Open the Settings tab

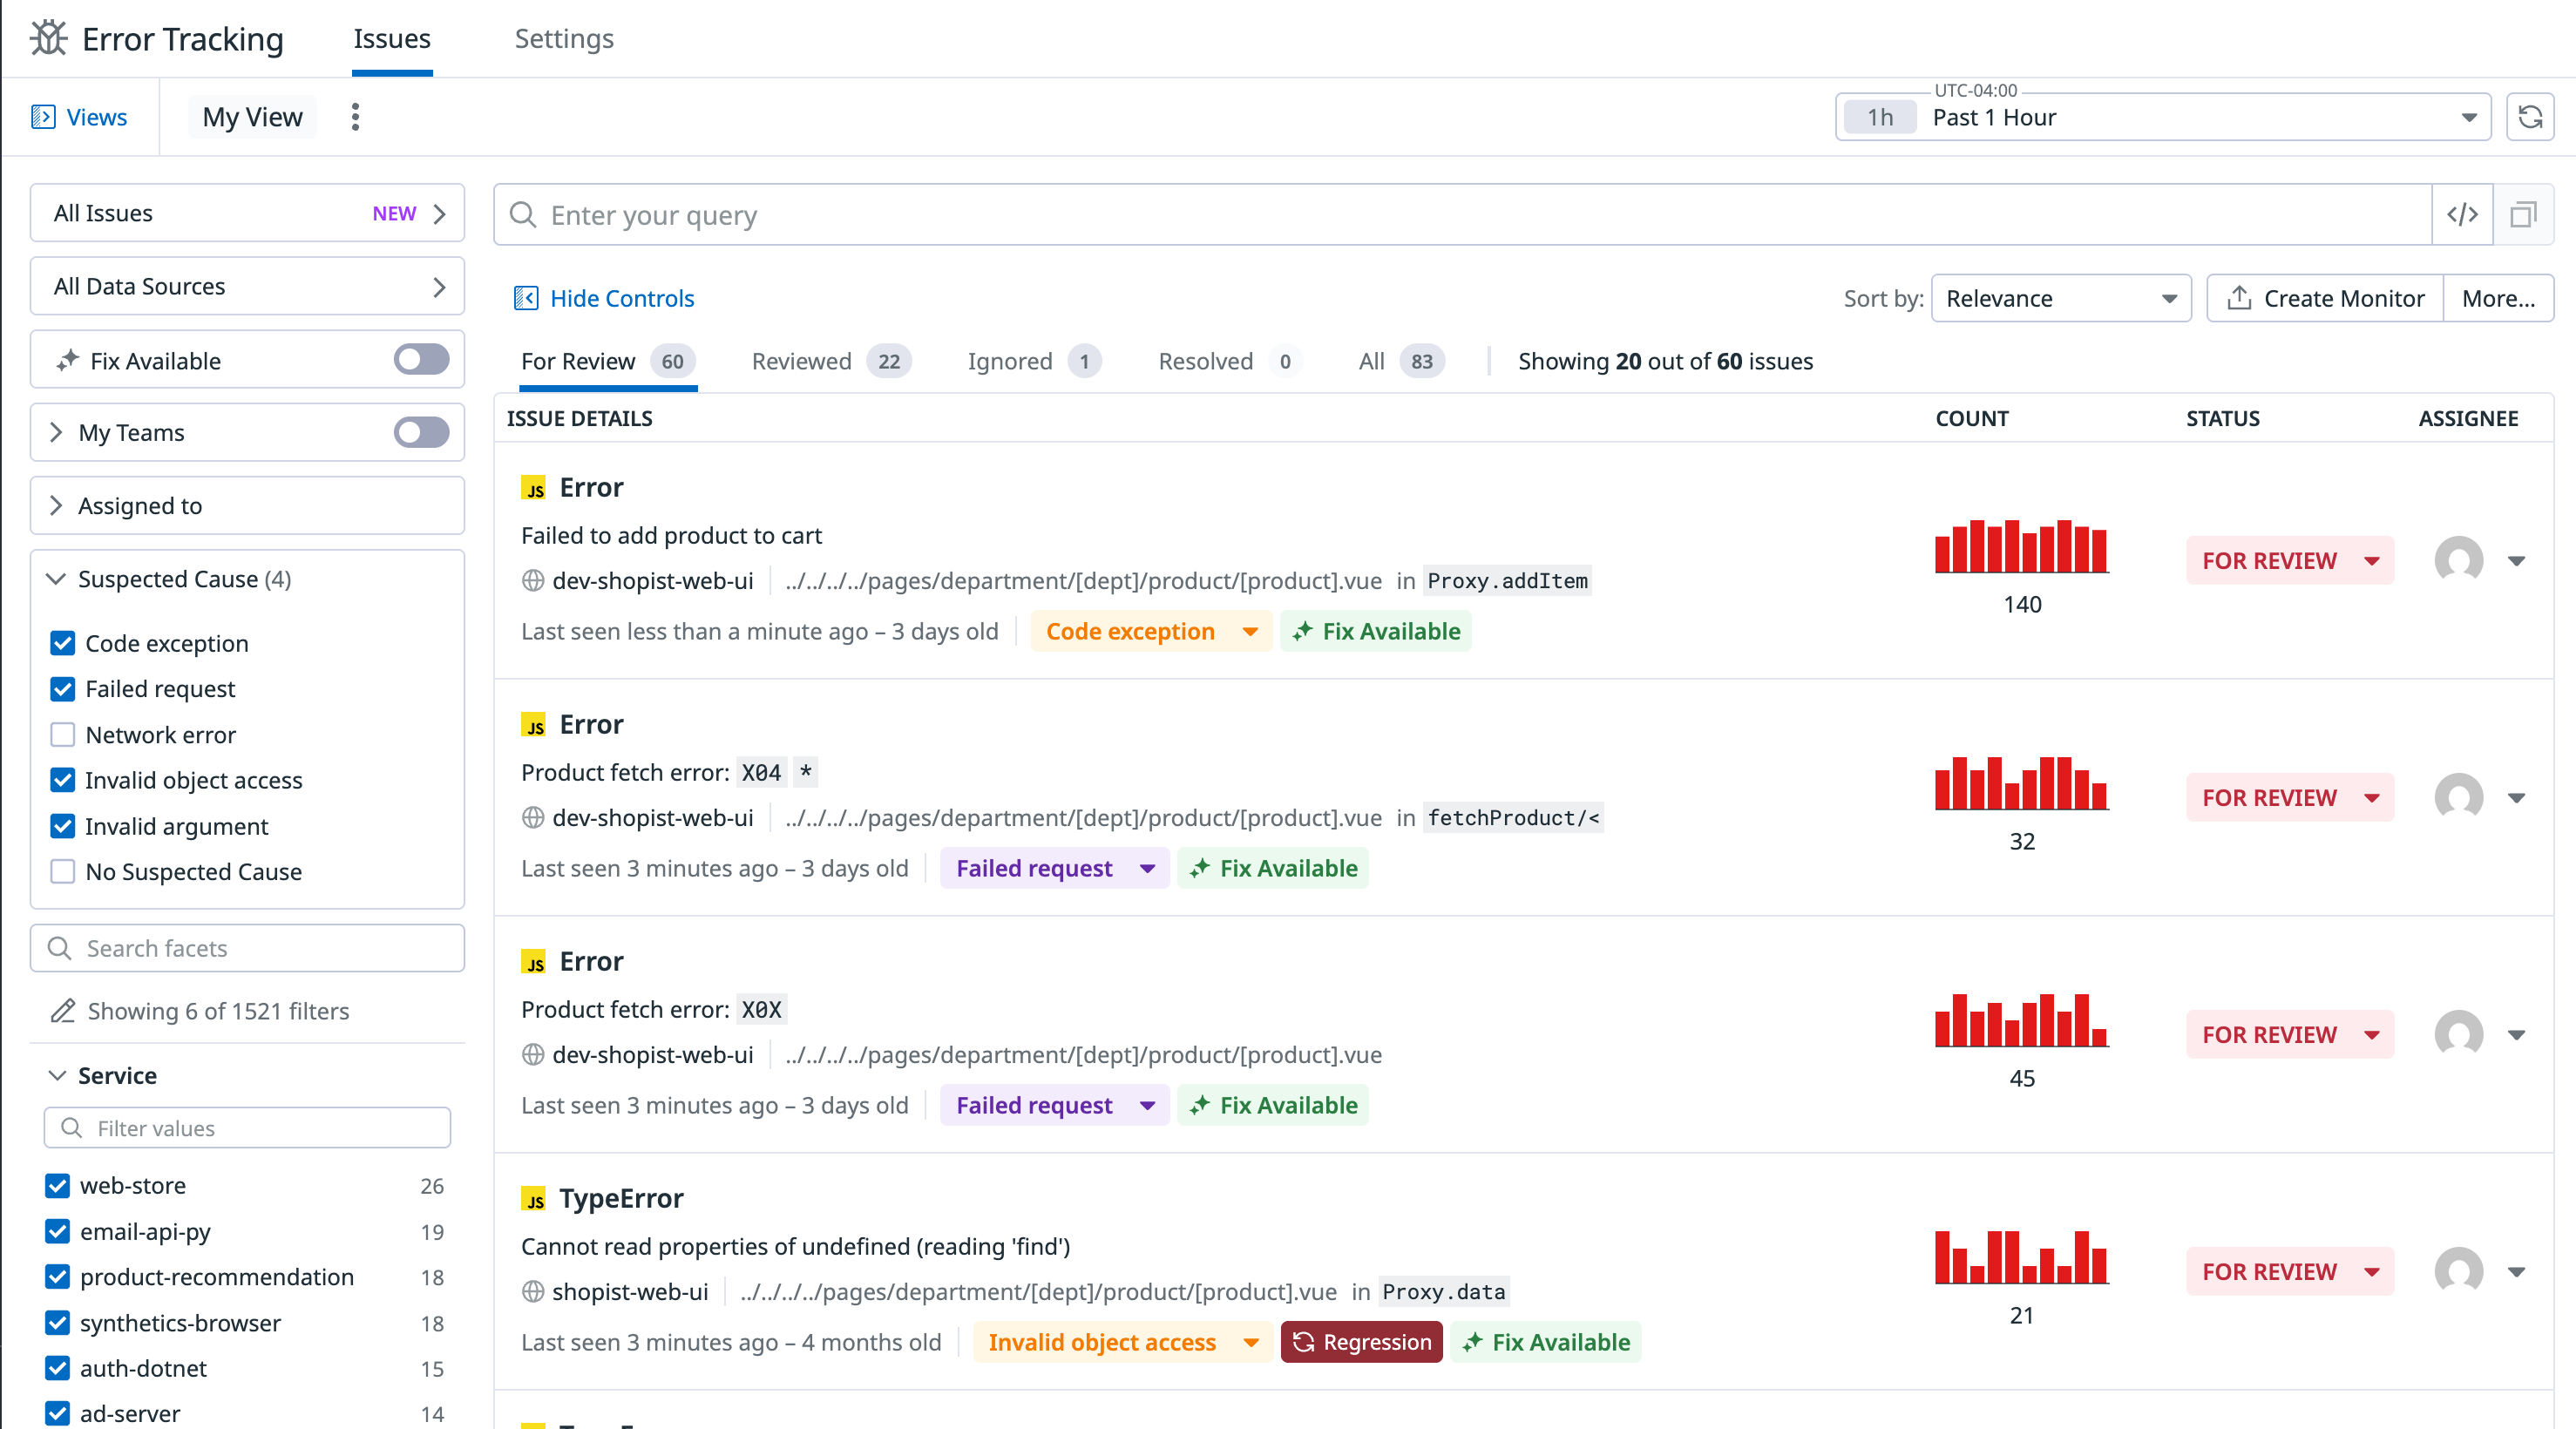coord(563,38)
